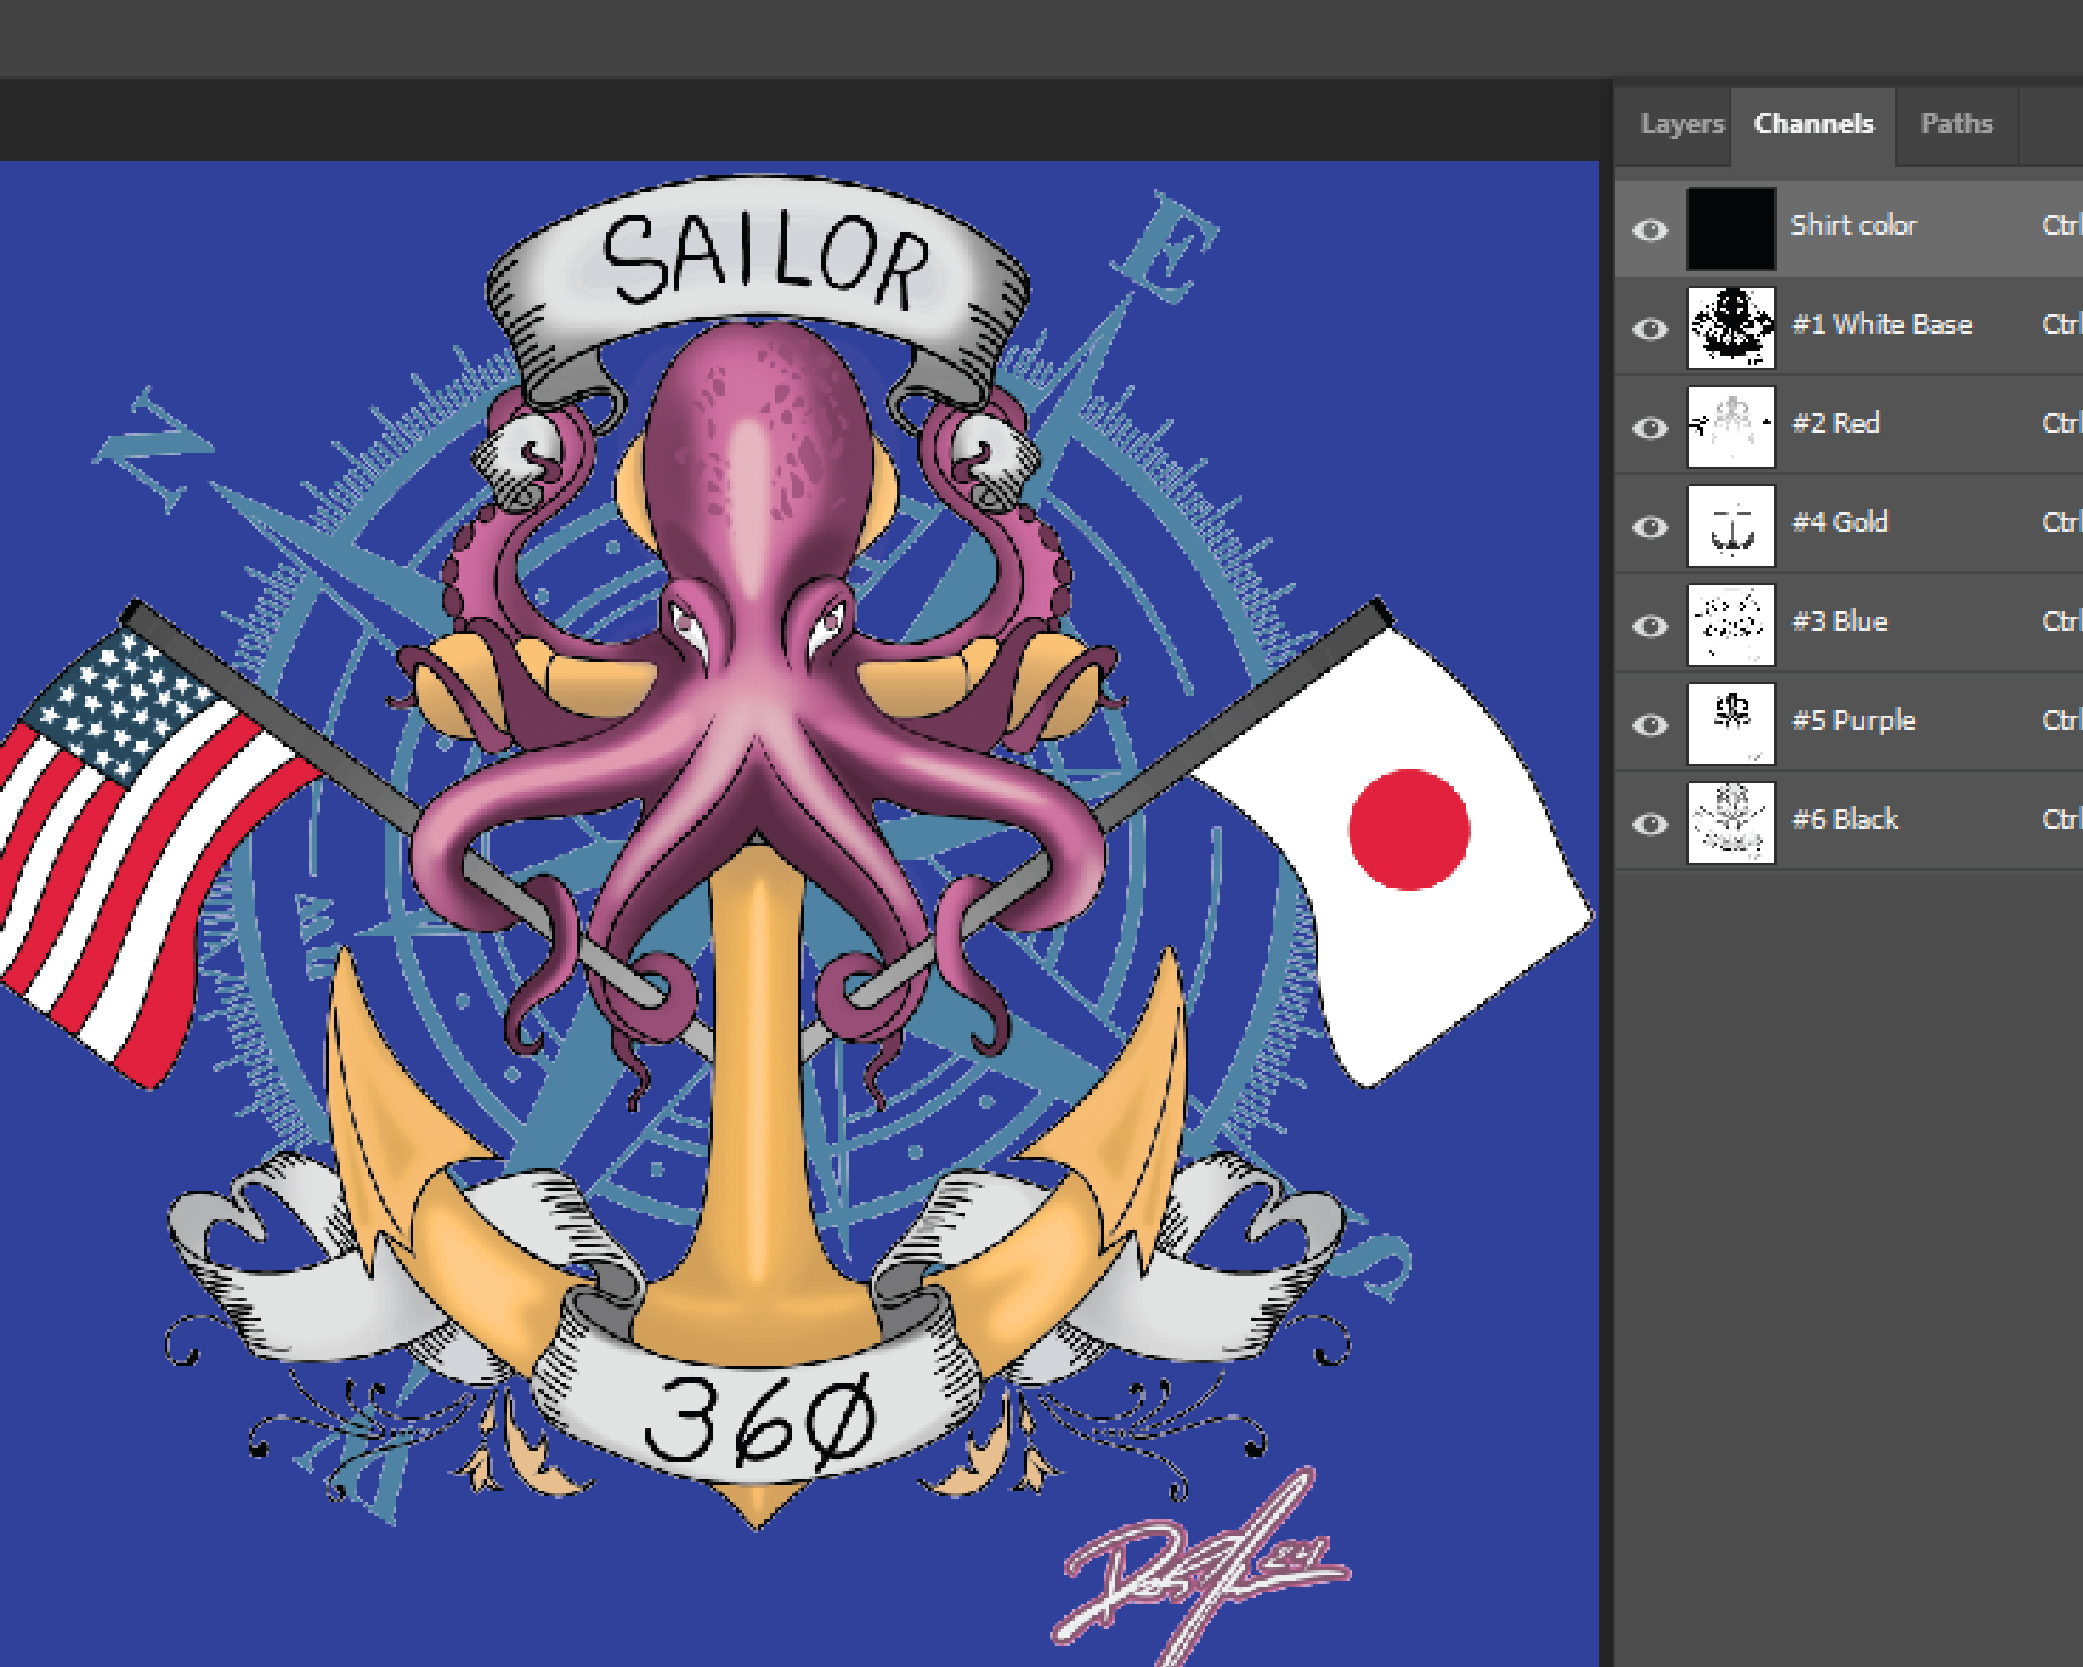
Task: Toggle visibility of #1 White Base channel
Action: [1650, 328]
